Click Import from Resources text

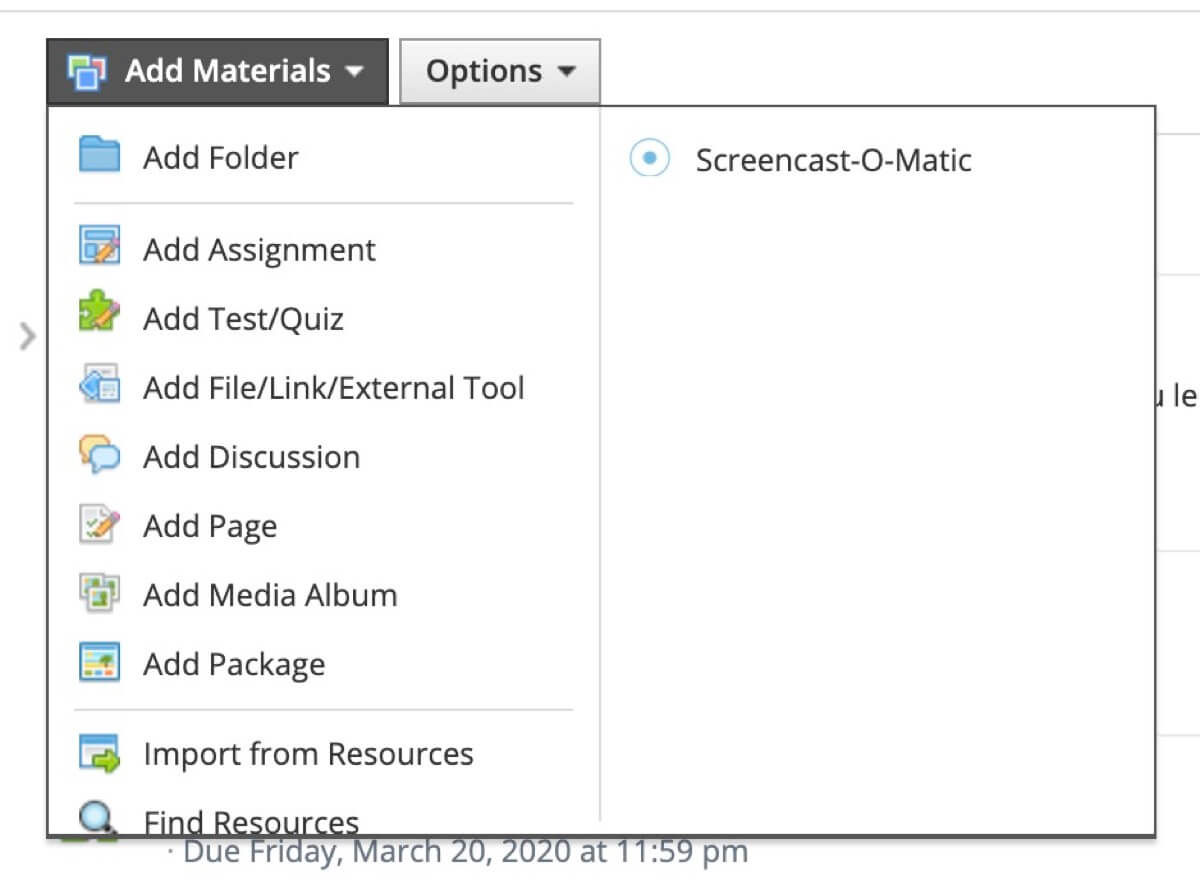(x=308, y=754)
